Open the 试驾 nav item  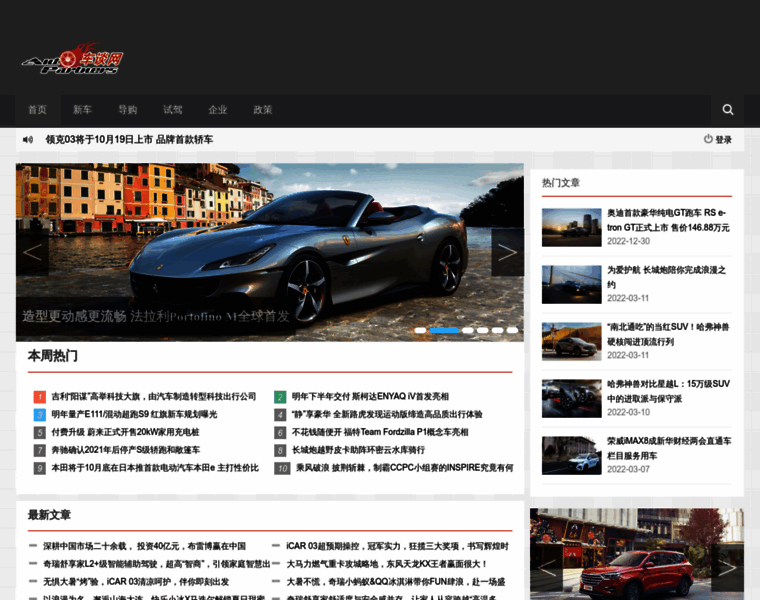coord(173,110)
